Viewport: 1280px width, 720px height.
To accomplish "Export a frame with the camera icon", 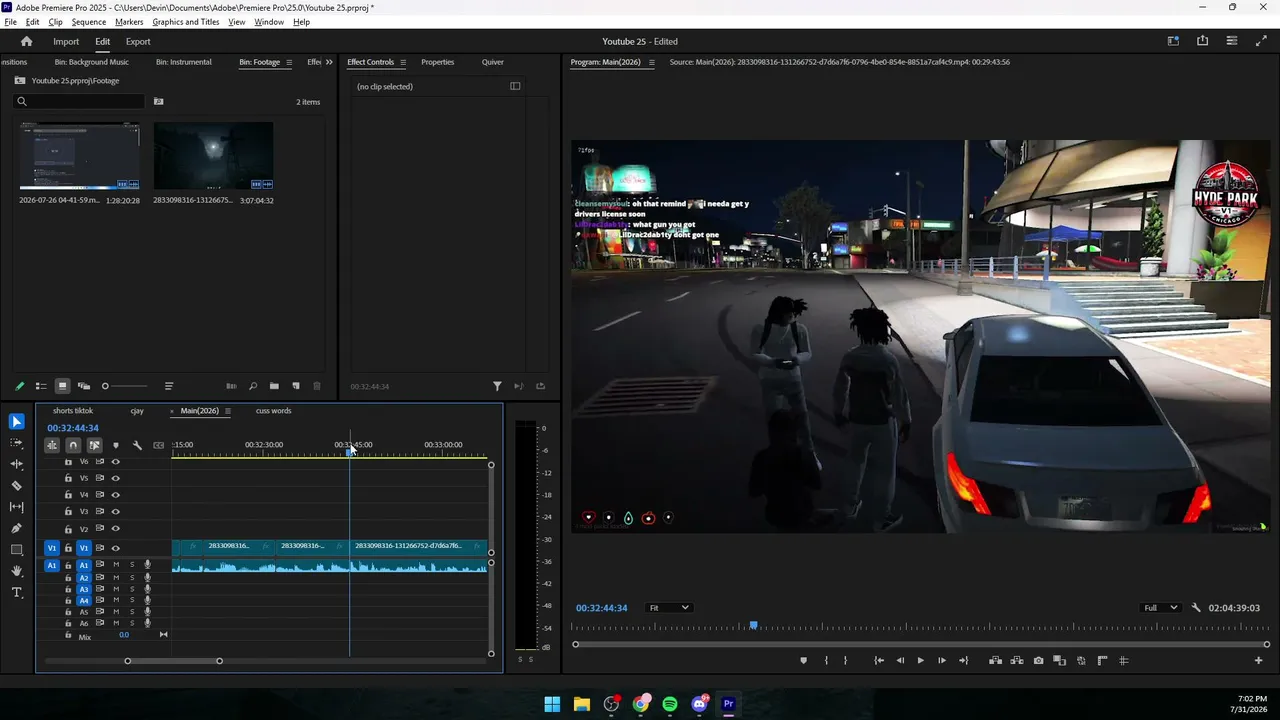I will (x=1038, y=660).
